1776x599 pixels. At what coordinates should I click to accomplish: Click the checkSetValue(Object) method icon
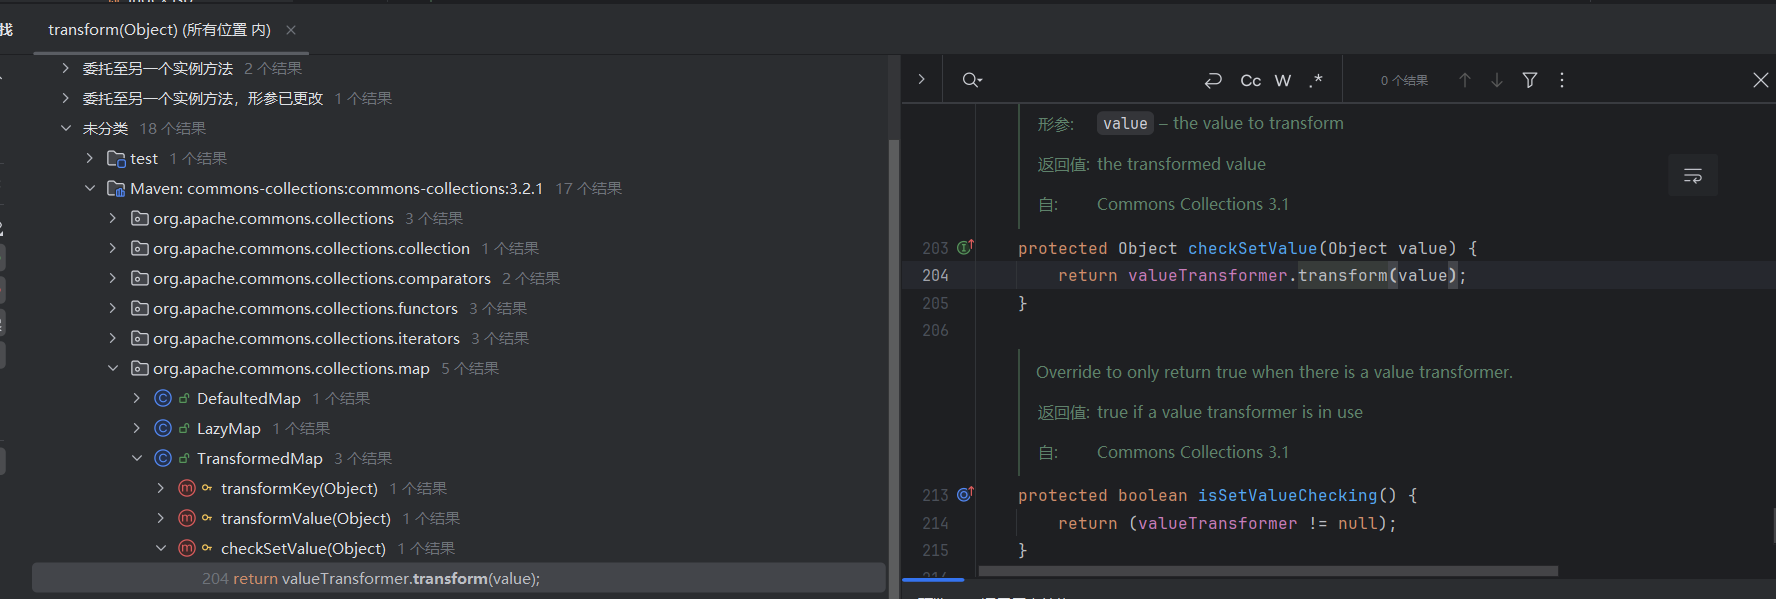point(187,548)
